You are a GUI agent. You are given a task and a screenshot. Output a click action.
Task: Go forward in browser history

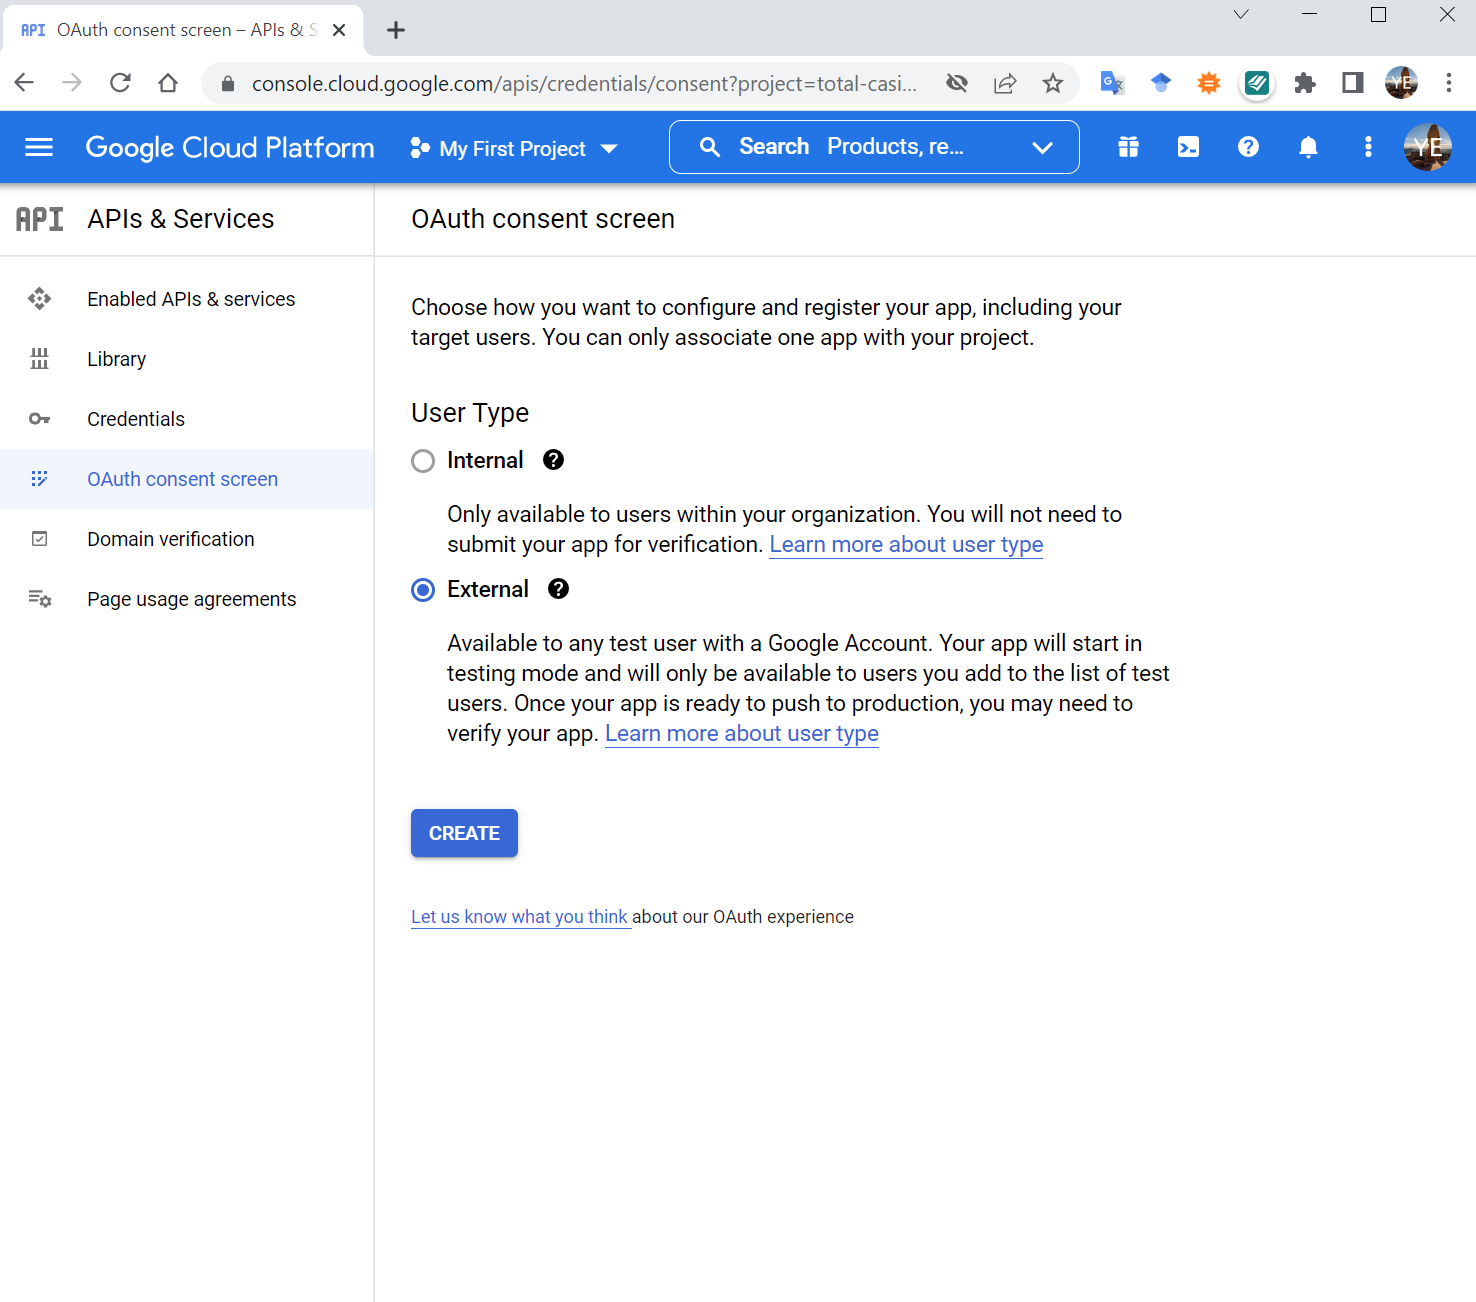coord(72,83)
